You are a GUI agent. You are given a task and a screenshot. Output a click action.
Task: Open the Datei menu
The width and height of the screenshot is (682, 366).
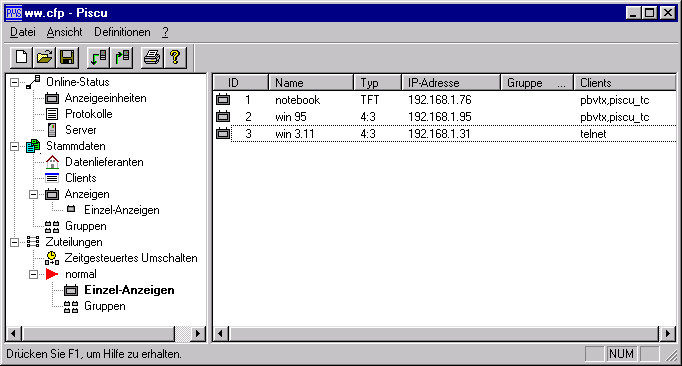23,32
